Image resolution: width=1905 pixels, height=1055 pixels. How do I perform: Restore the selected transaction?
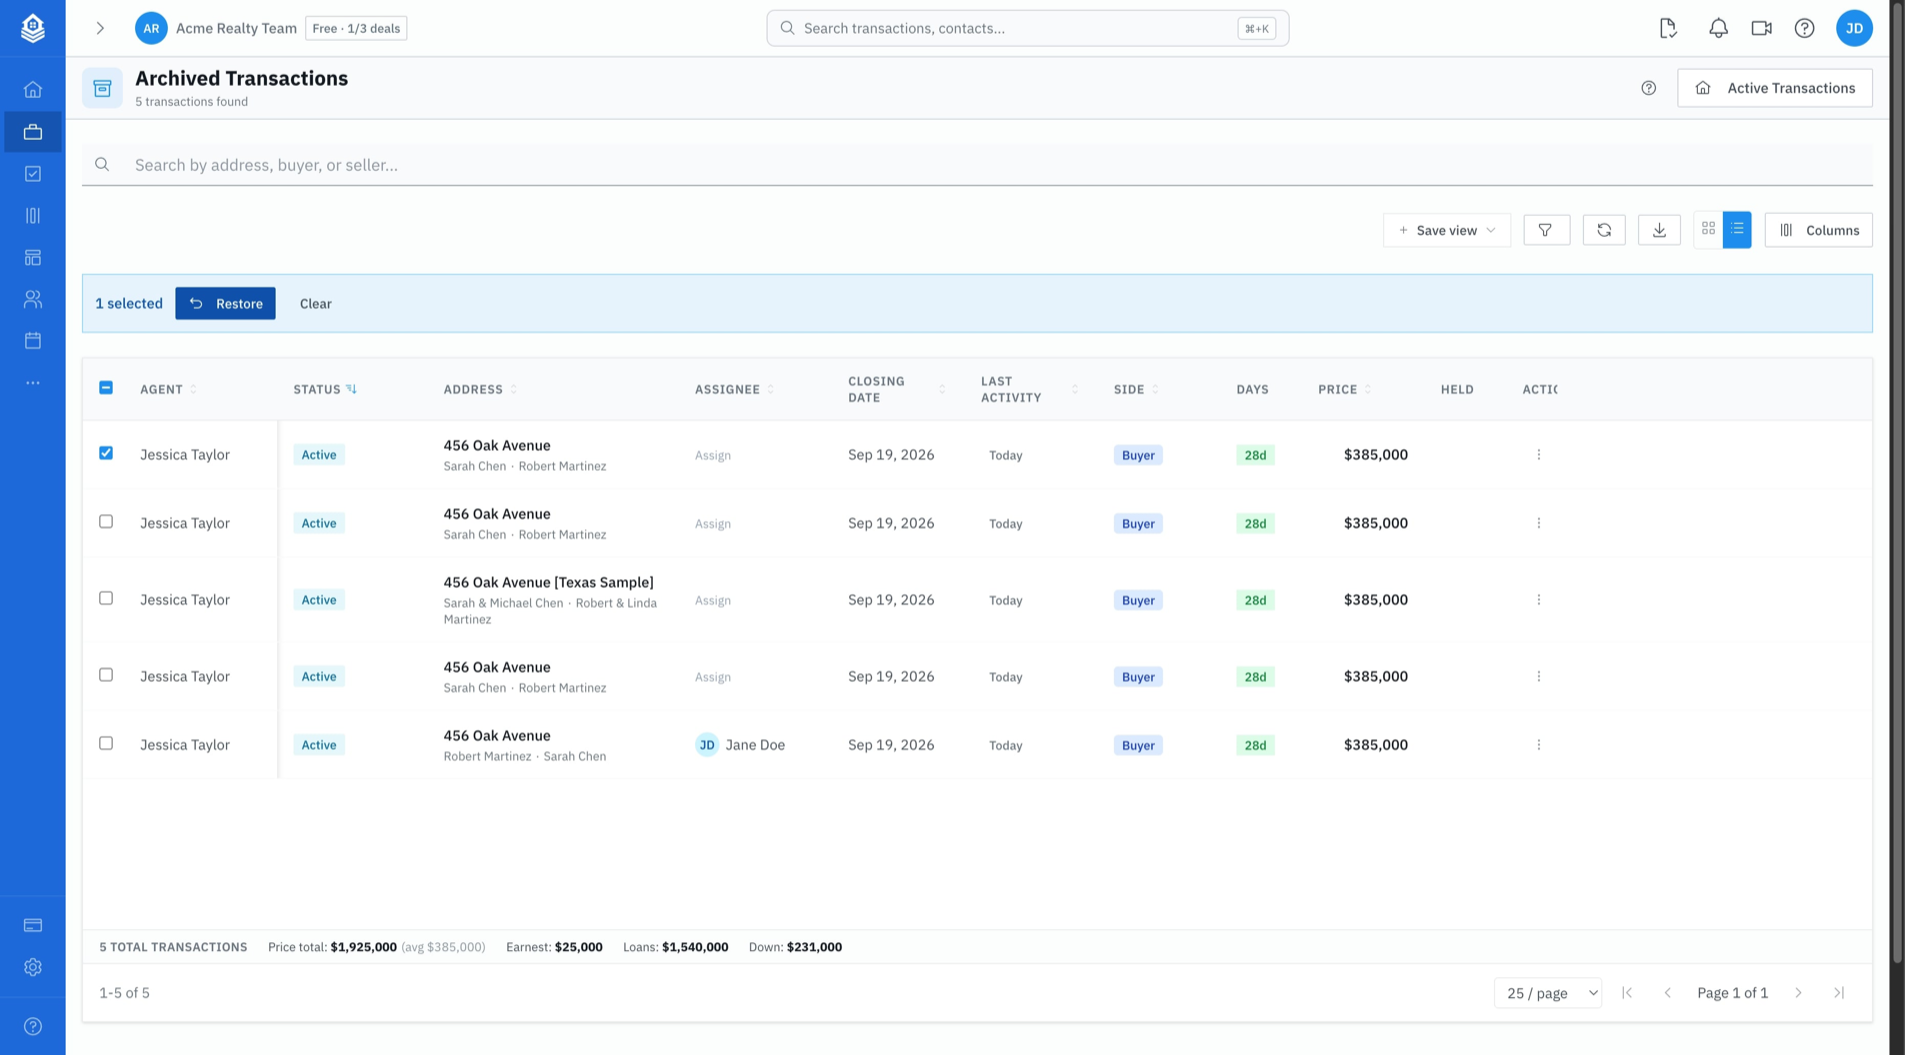click(x=225, y=303)
